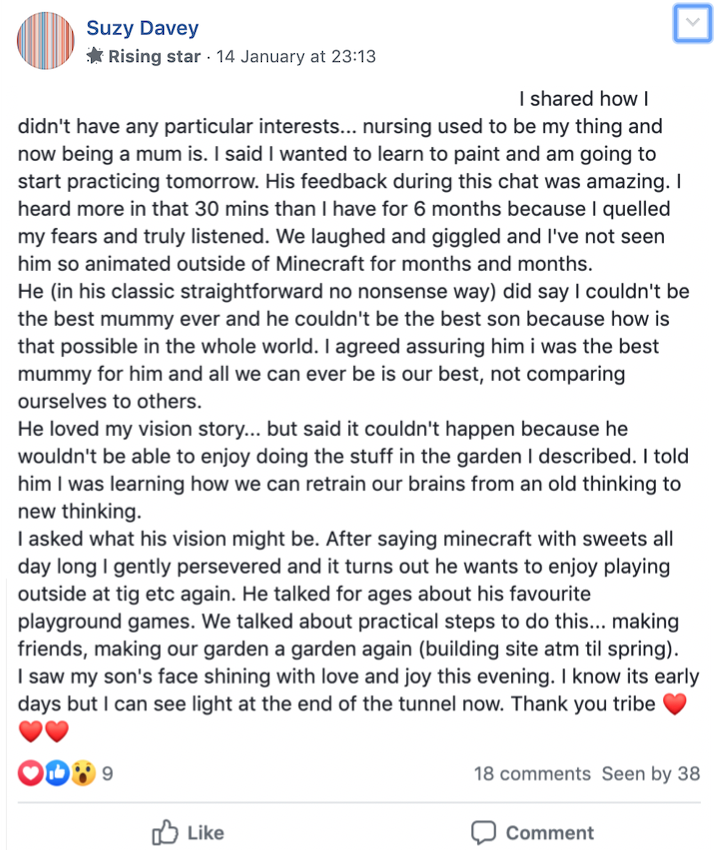Show who reacted via the 9 count
Image resolution: width=714 pixels, height=850 pixels.
[x=107, y=773]
